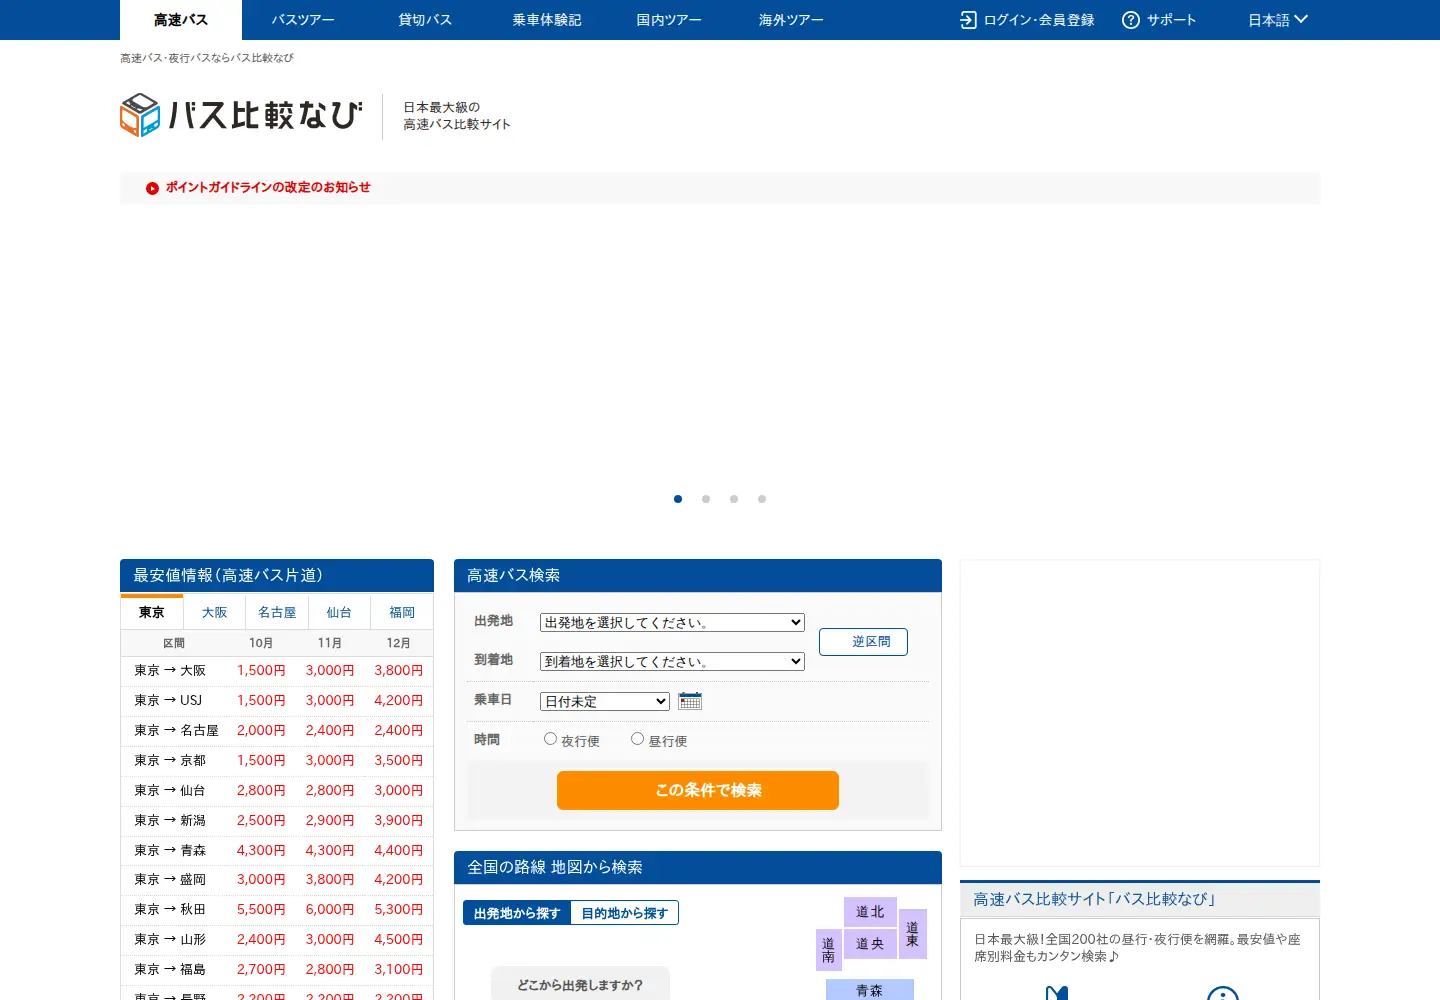This screenshot has width=1440, height=1000.
Task: Select the 大阪 price tab
Action: (x=214, y=612)
